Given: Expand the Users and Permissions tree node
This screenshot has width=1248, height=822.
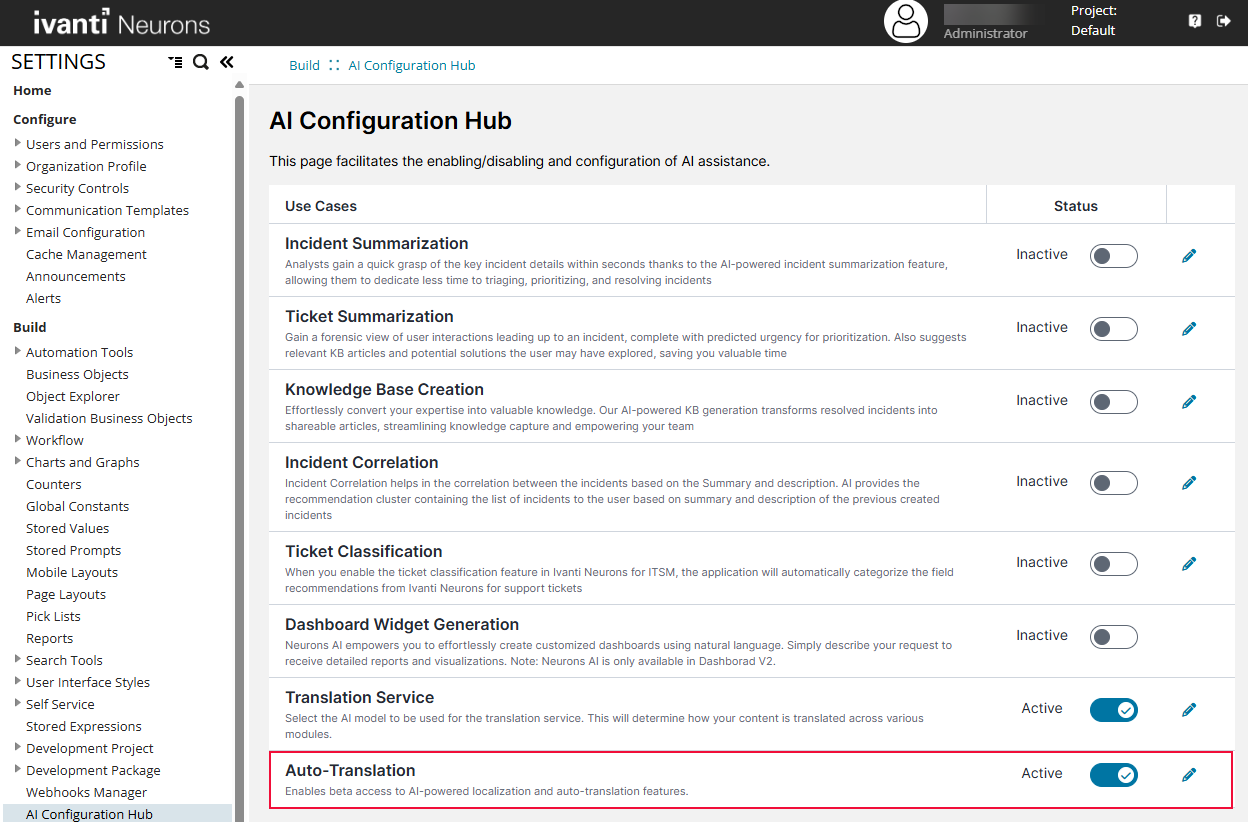Looking at the screenshot, I should pyautogui.click(x=18, y=143).
